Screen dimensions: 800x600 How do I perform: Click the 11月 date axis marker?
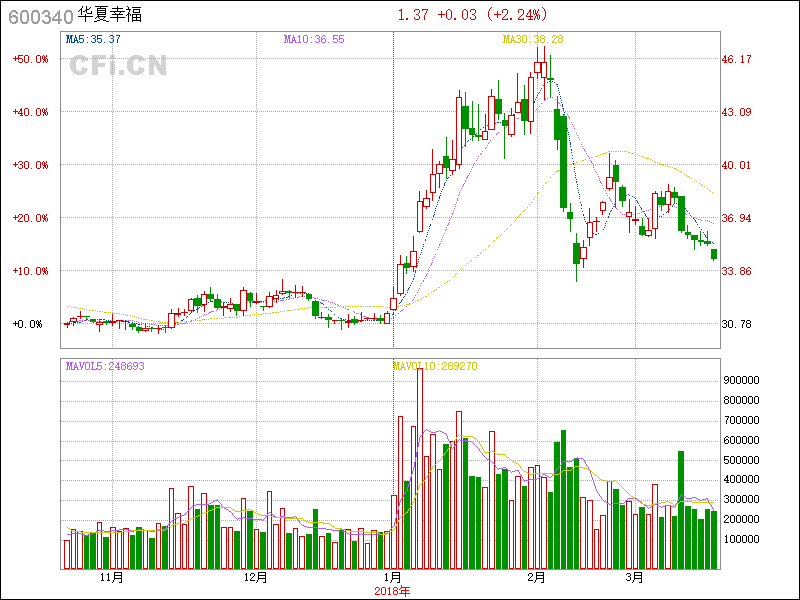point(112,577)
